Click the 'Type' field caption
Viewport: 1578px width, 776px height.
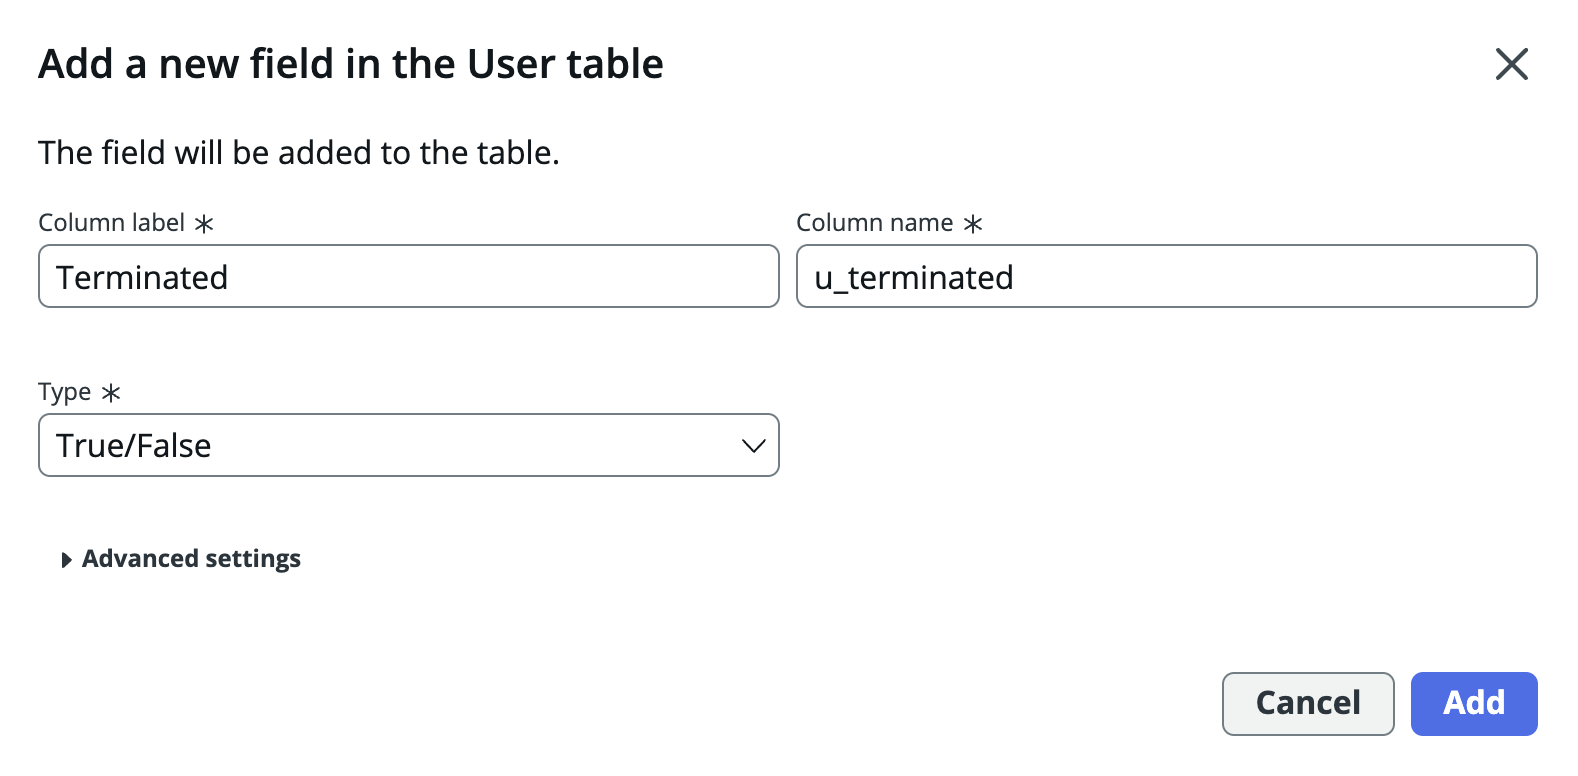coord(64,392)
